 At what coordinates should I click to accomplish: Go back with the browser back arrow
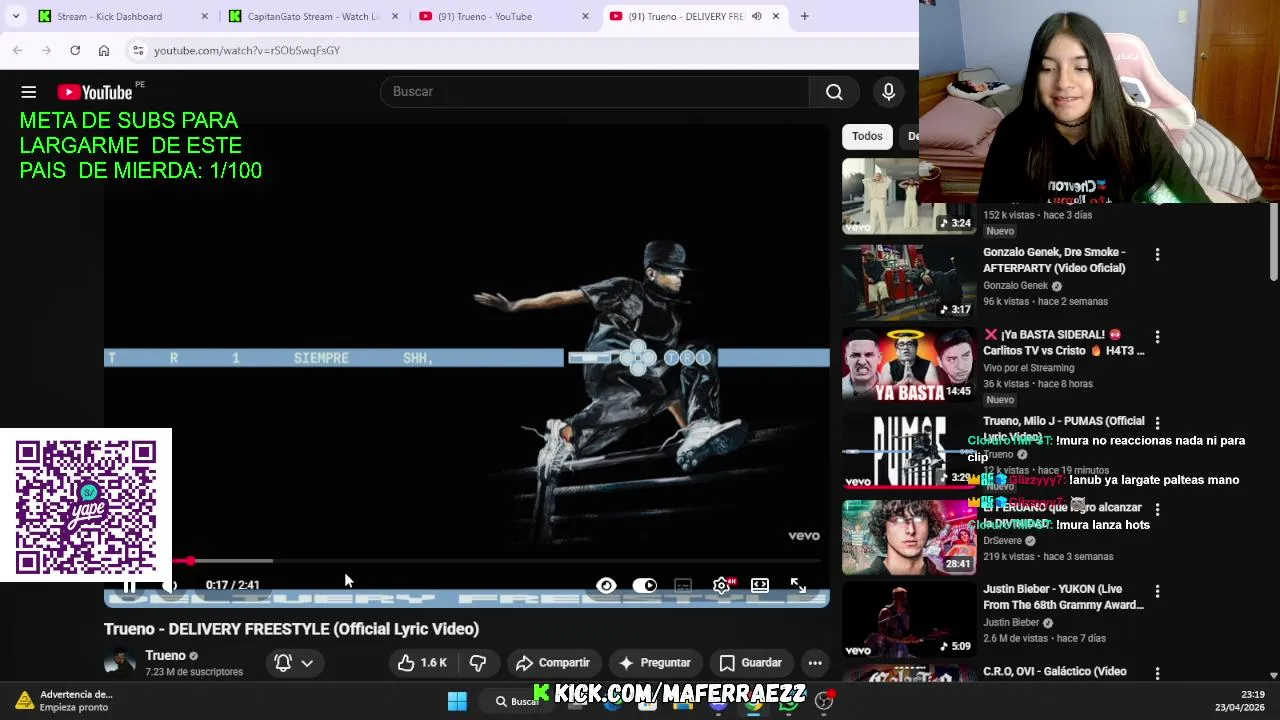[x=18, y=50]
